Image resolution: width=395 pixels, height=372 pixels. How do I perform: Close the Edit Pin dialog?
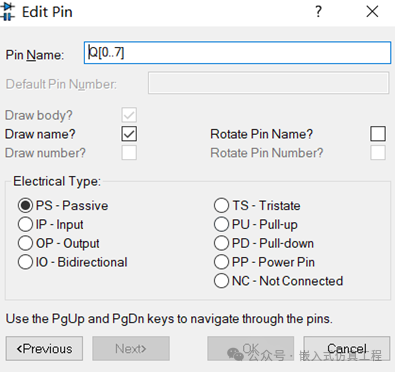pos(372,12)
